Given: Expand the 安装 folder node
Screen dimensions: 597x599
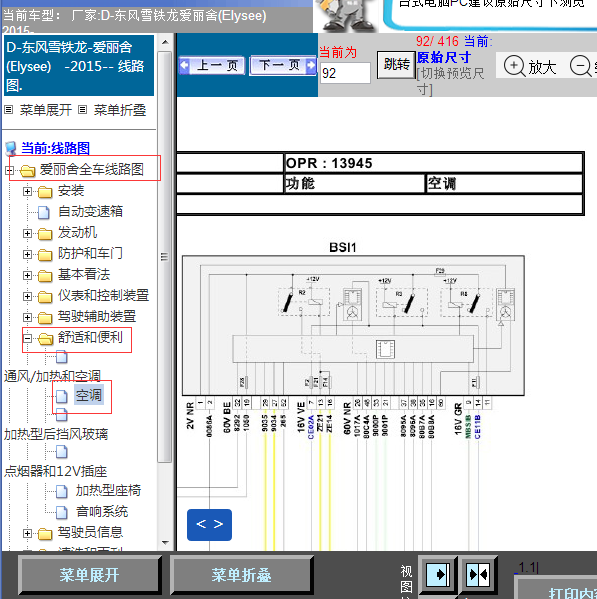Looking at the screenshot, I should (x=27, y=191).
